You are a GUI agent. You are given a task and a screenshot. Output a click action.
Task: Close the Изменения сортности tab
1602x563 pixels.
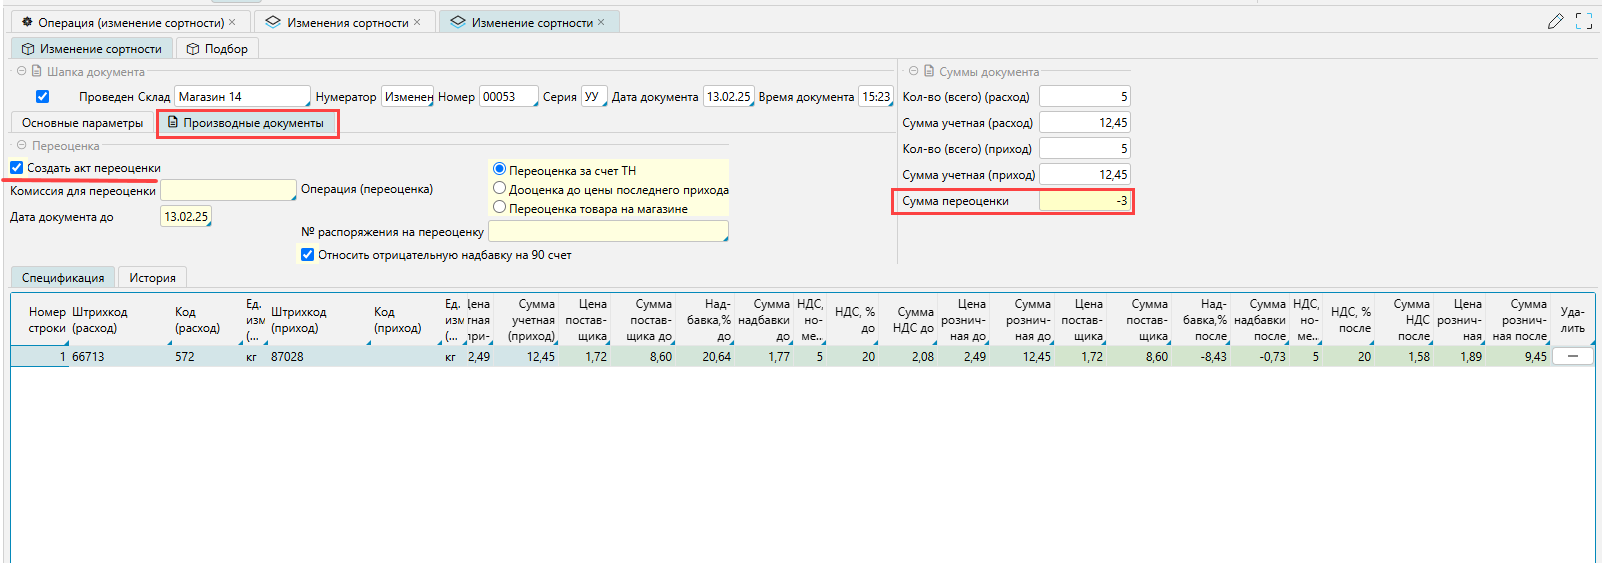(x=417, y=22)
